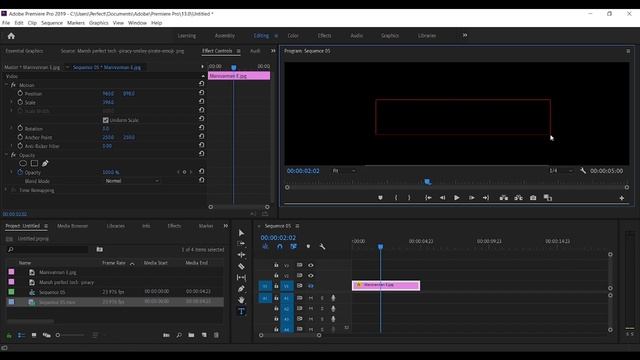Click Export Frame camera icon
Image resolution: width=640 pixels, height=360 pixels.
[x=533, y=198]
